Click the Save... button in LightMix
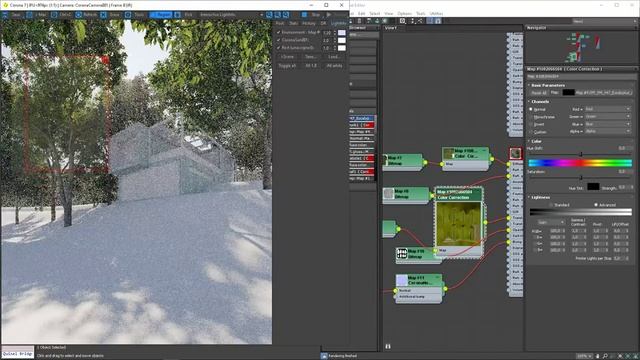Viewport: 640px width, 360px height. pyautogui.click(x=311, y=57)
